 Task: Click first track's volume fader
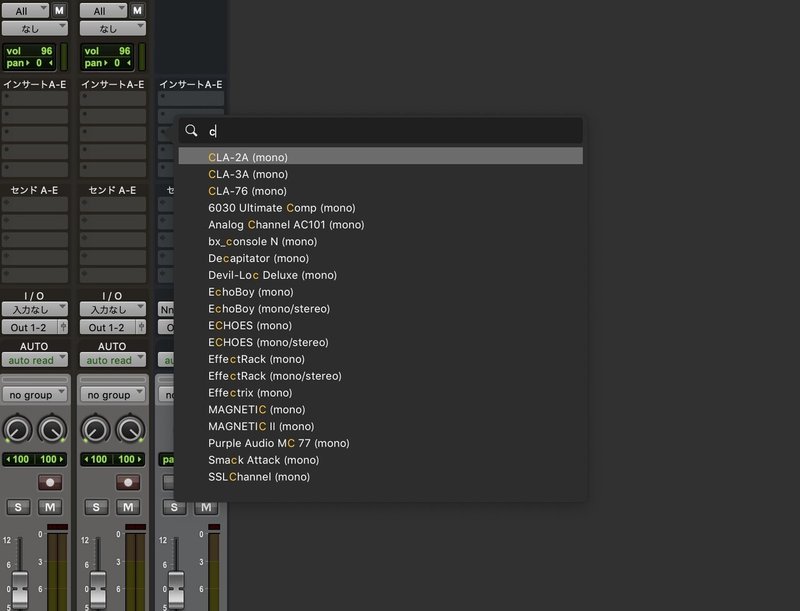[20, 589]
